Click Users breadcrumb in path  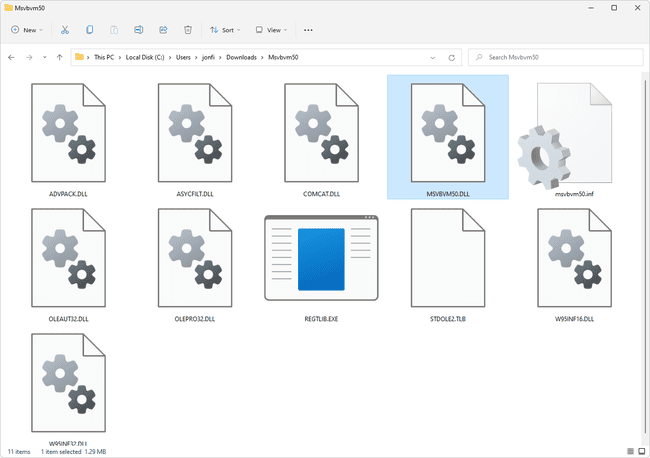click(x=183, y=57)
